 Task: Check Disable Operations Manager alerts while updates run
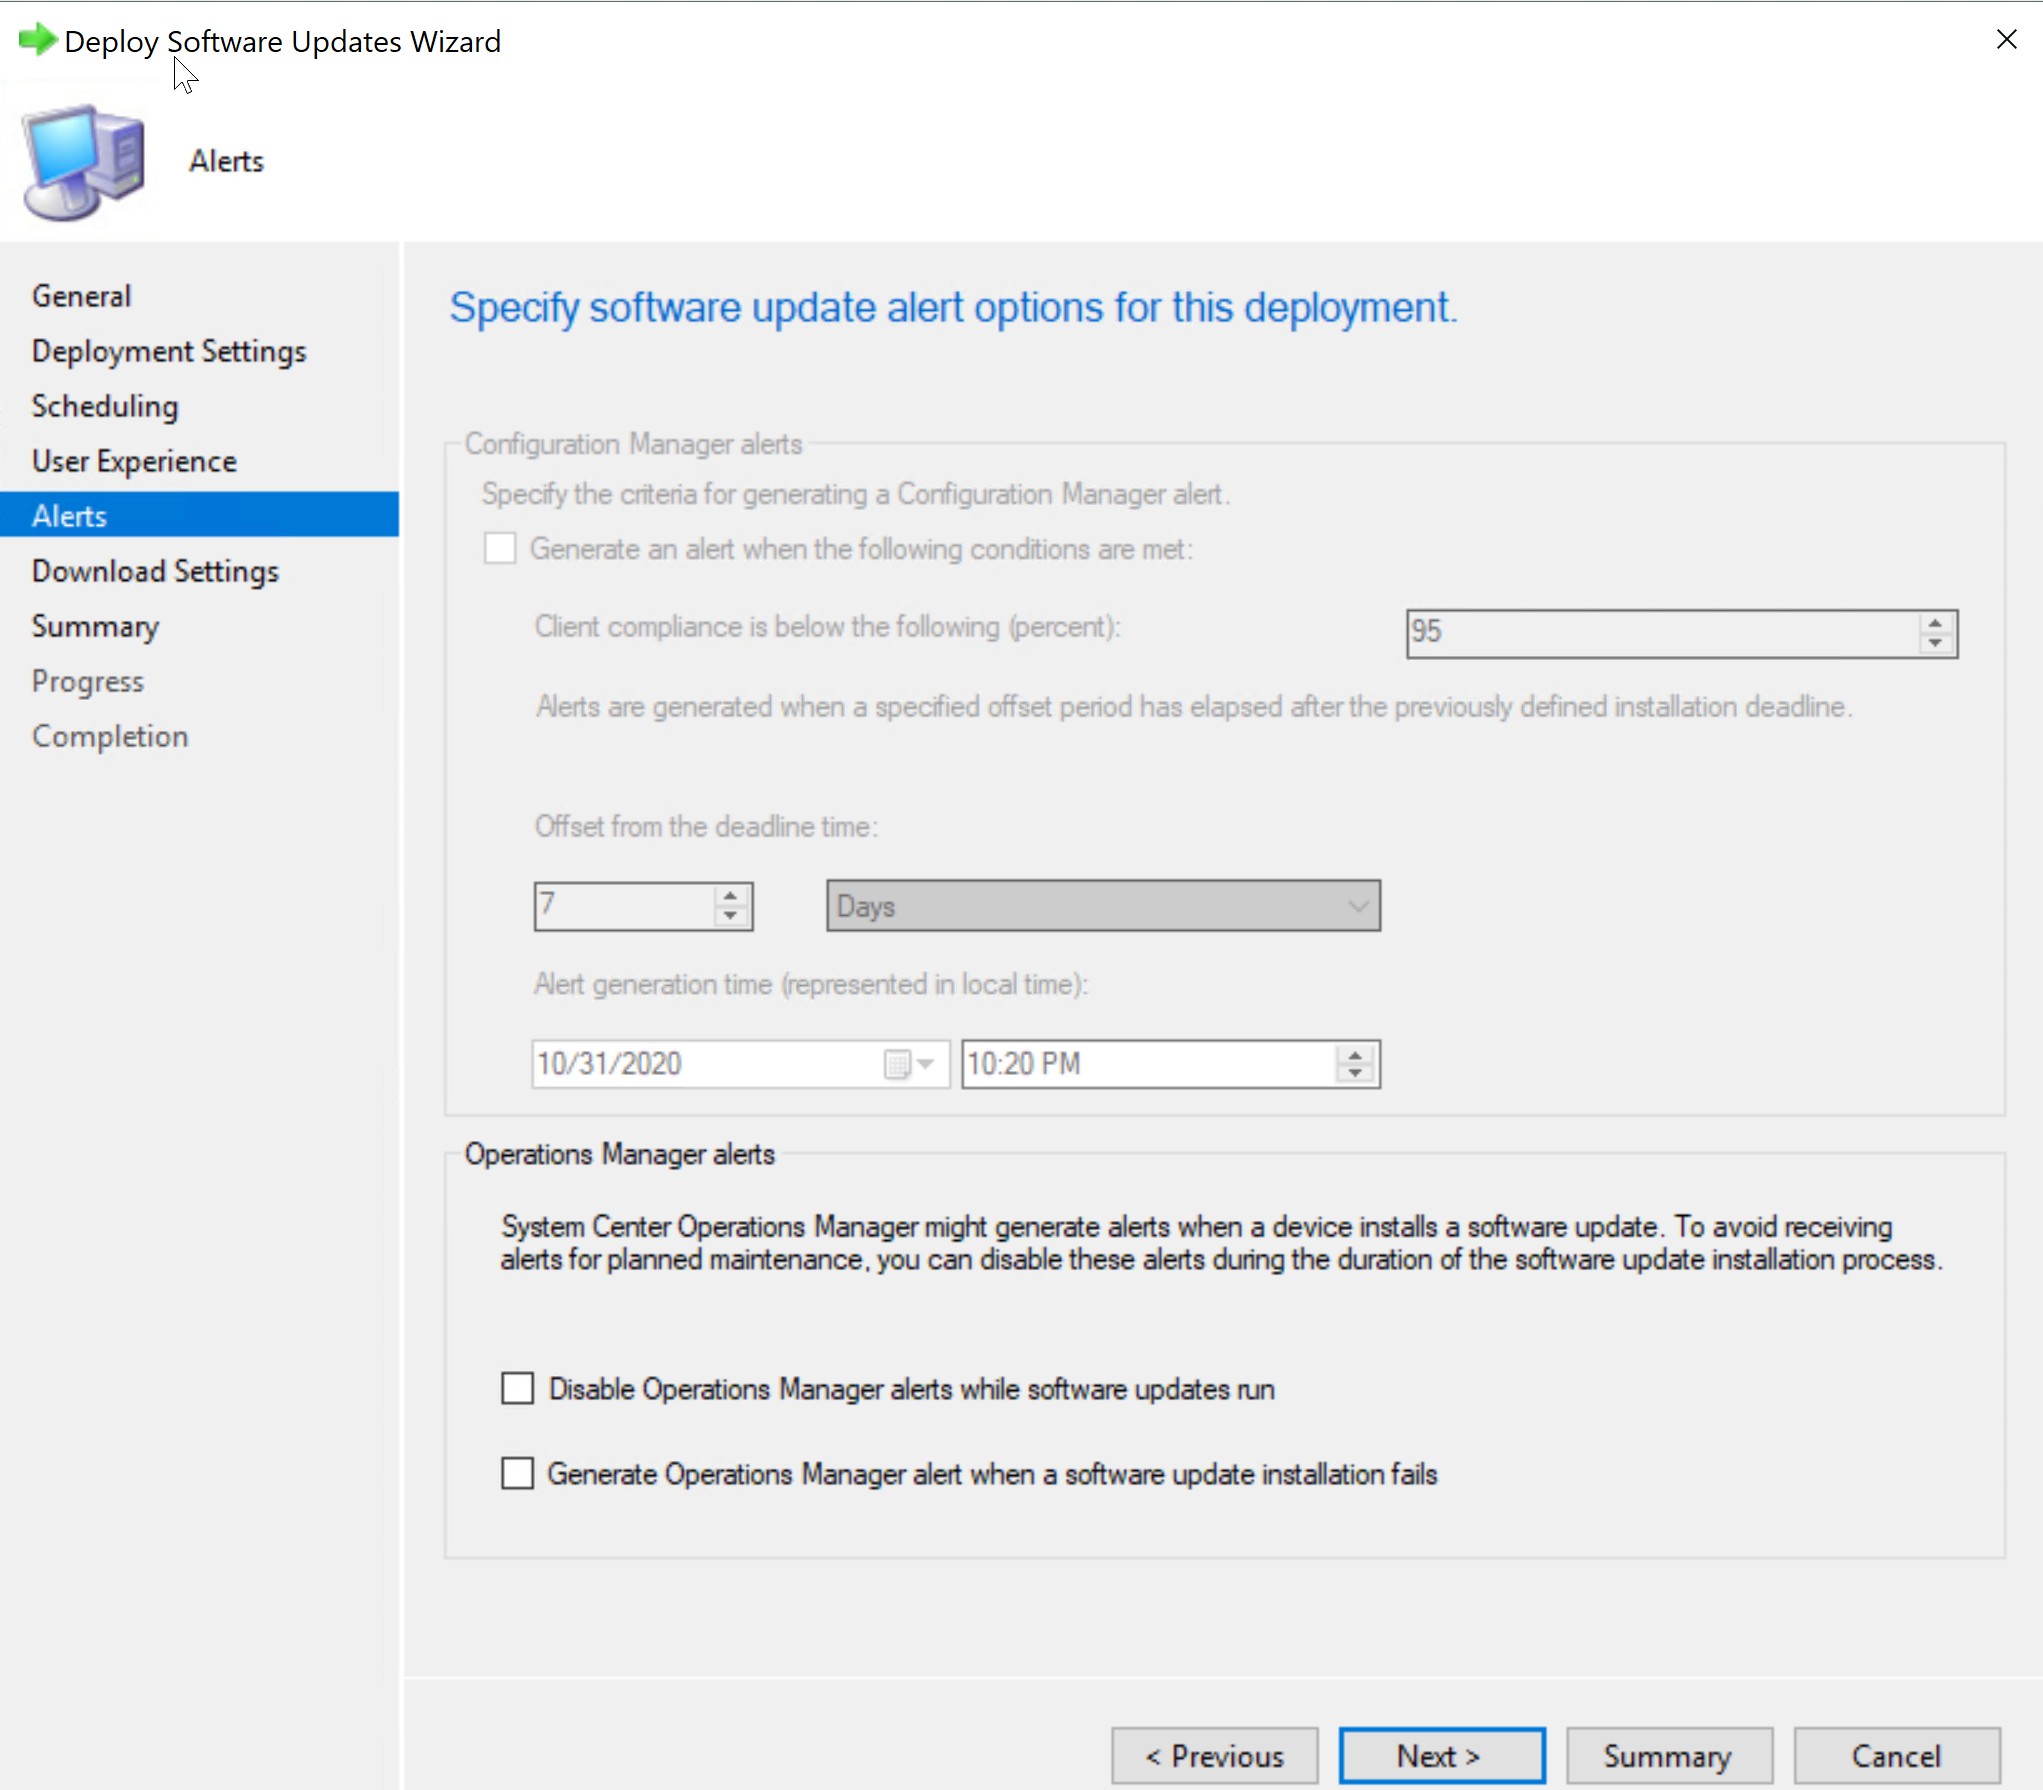point(517,1388)
